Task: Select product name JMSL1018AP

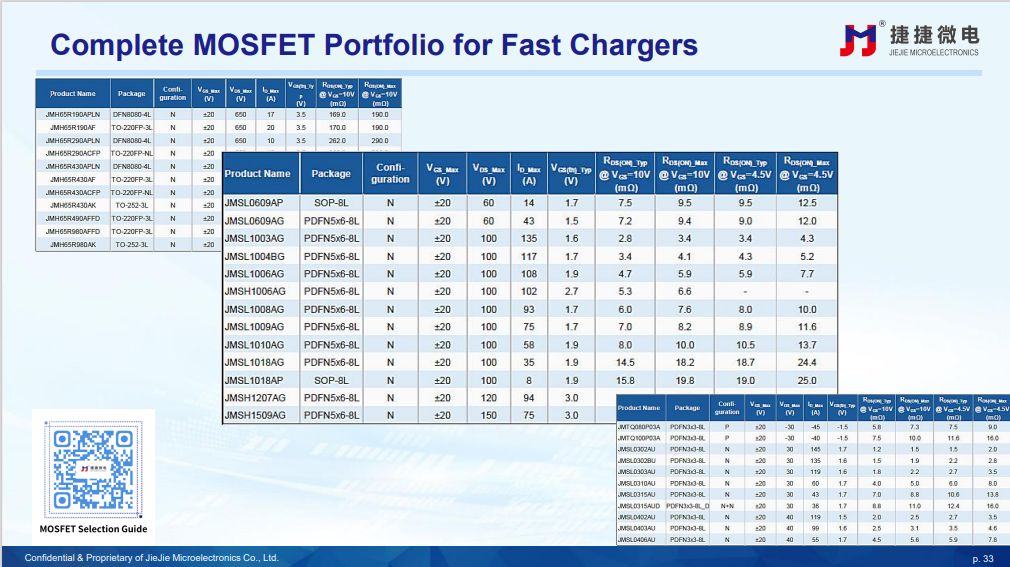Action: point(254,380)
